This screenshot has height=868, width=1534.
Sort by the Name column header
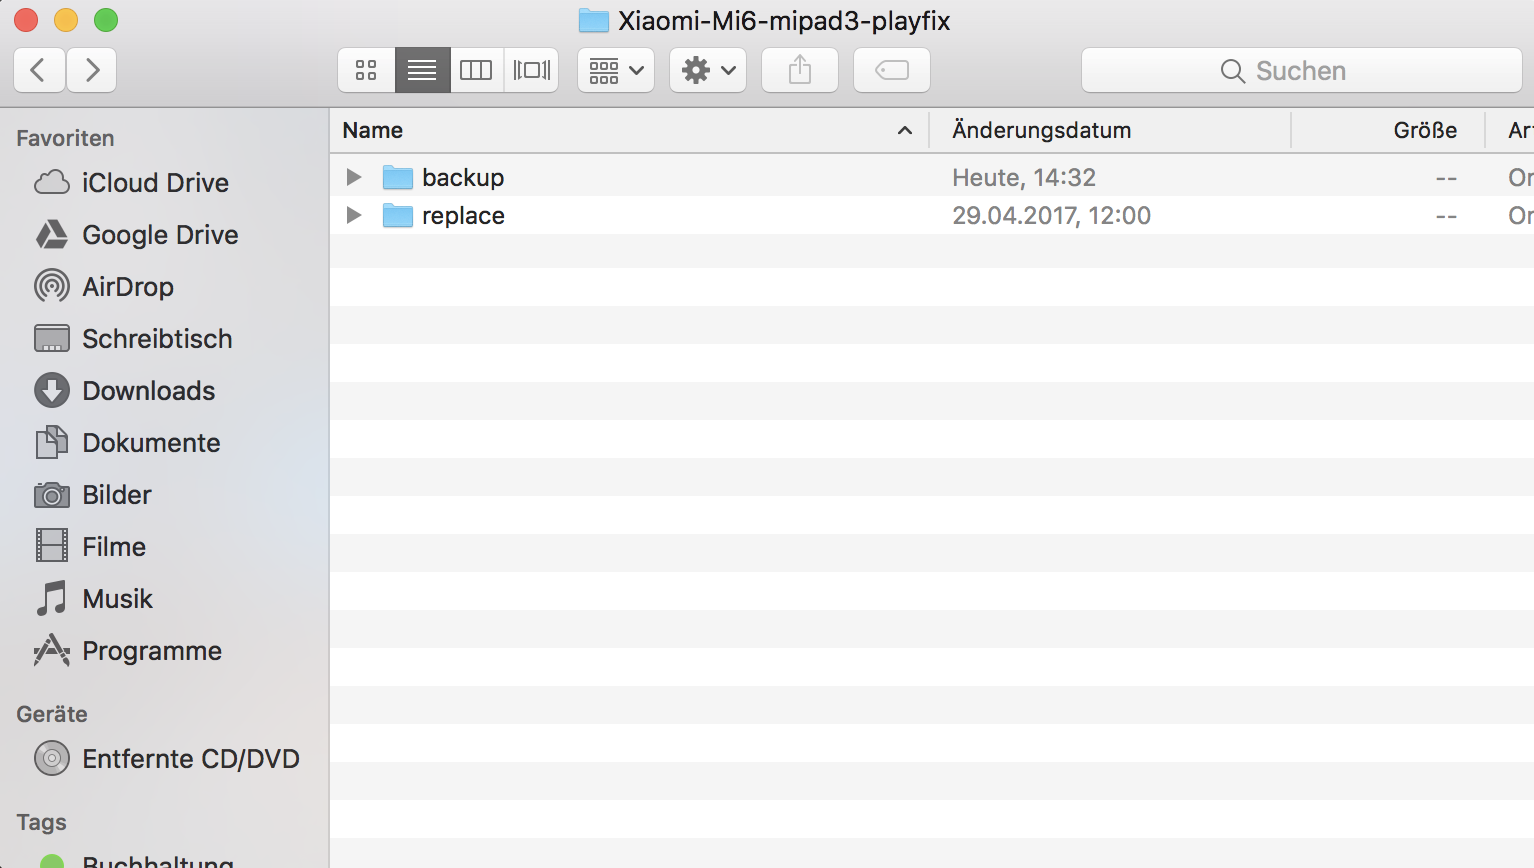[630, 130]
